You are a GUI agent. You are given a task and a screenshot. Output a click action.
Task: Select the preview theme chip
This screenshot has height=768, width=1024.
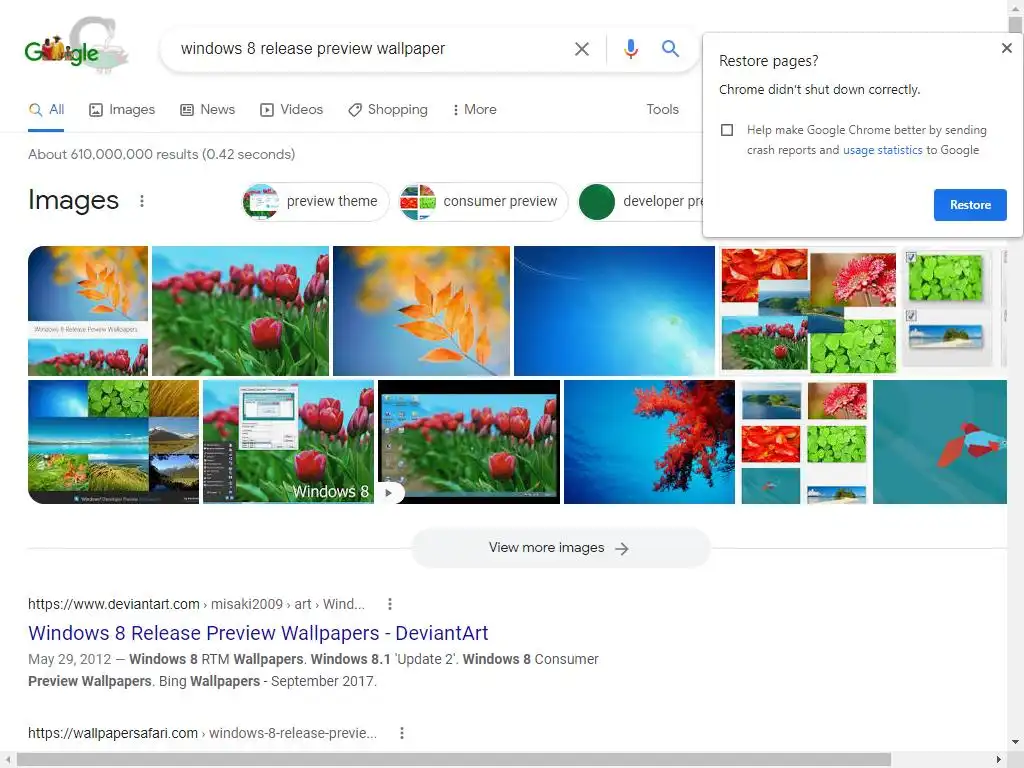pos(315,201)
